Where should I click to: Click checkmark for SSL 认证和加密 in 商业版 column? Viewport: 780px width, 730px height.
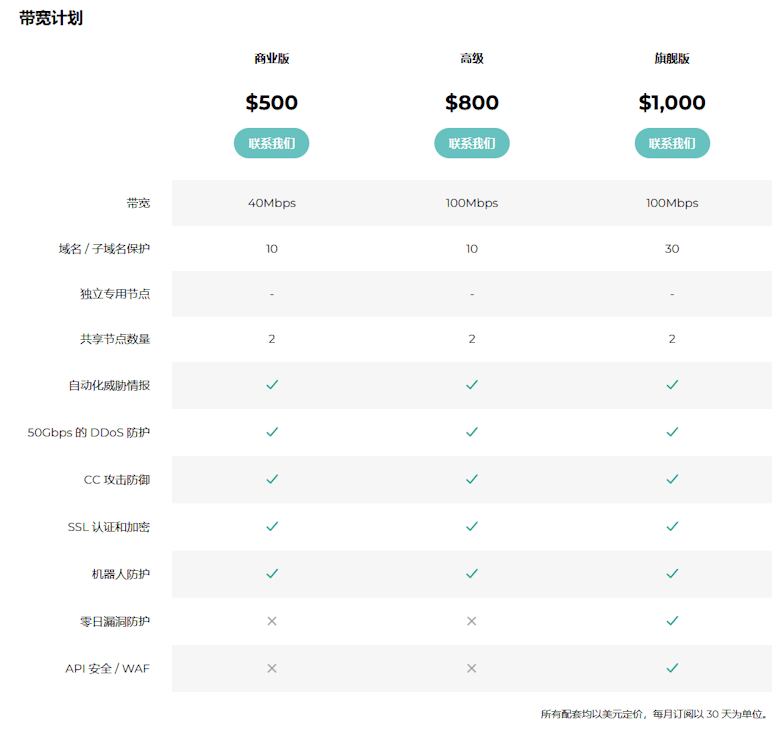pyautogui.click(x=272, y=526)
